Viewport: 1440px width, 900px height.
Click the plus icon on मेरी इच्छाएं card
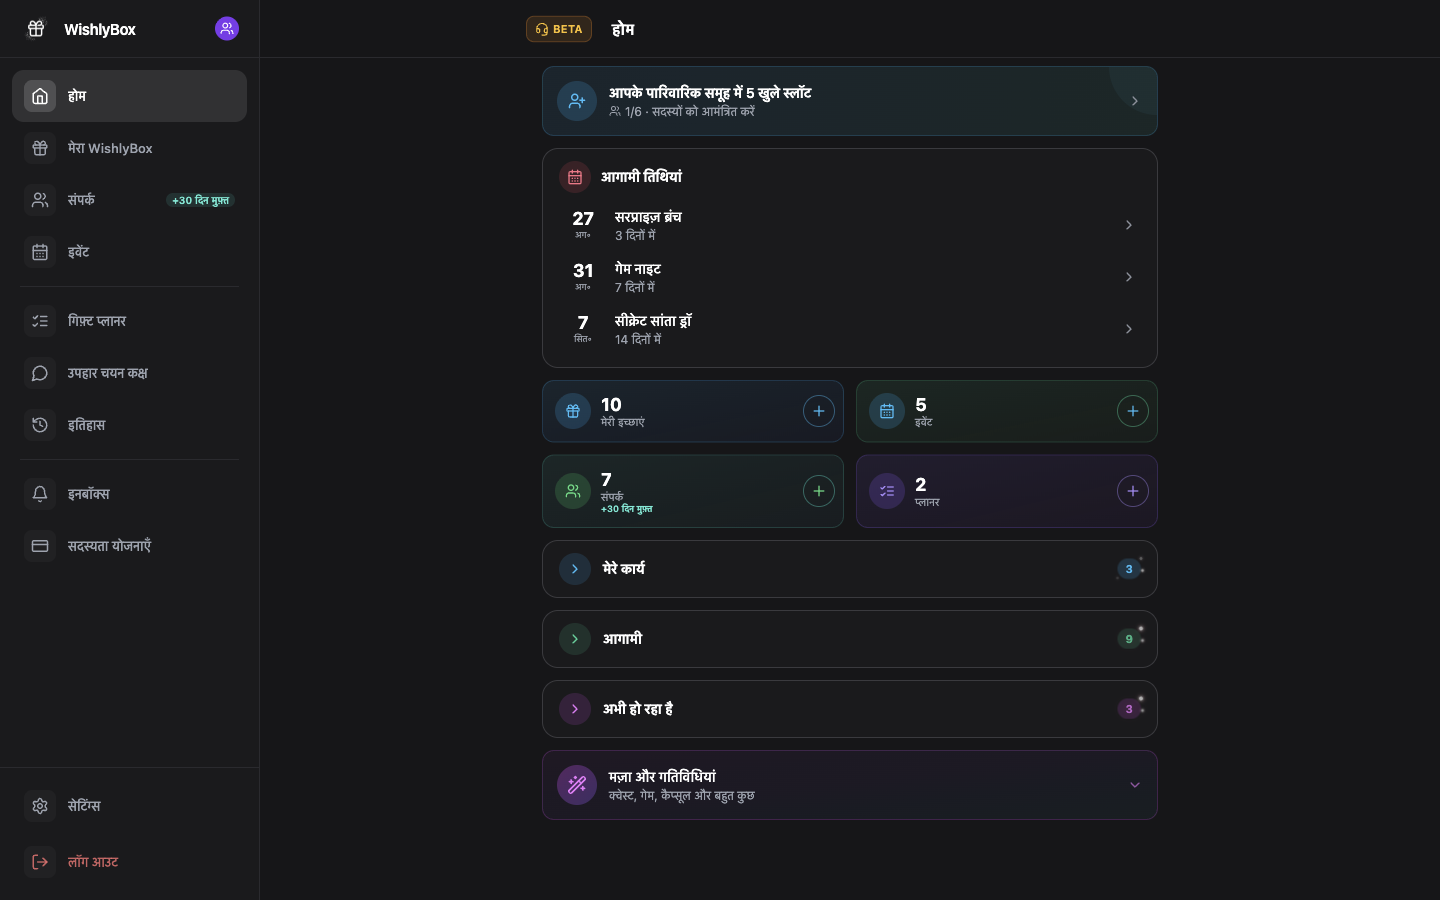(818, 411)
